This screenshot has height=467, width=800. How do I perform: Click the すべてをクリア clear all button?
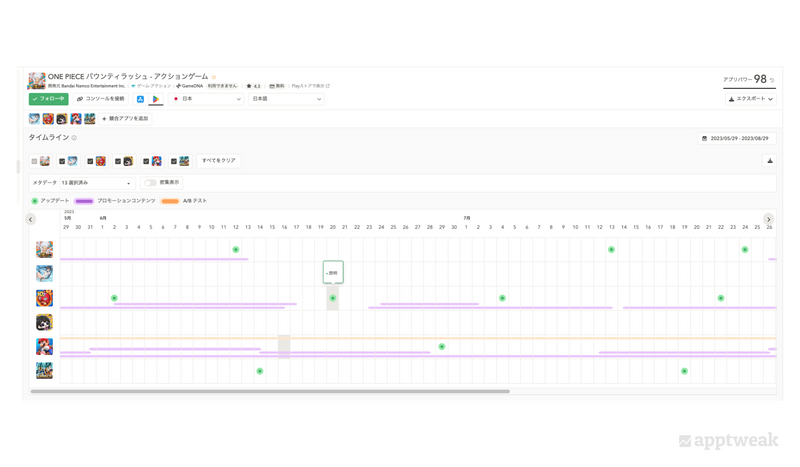click(x=219, y=161)
